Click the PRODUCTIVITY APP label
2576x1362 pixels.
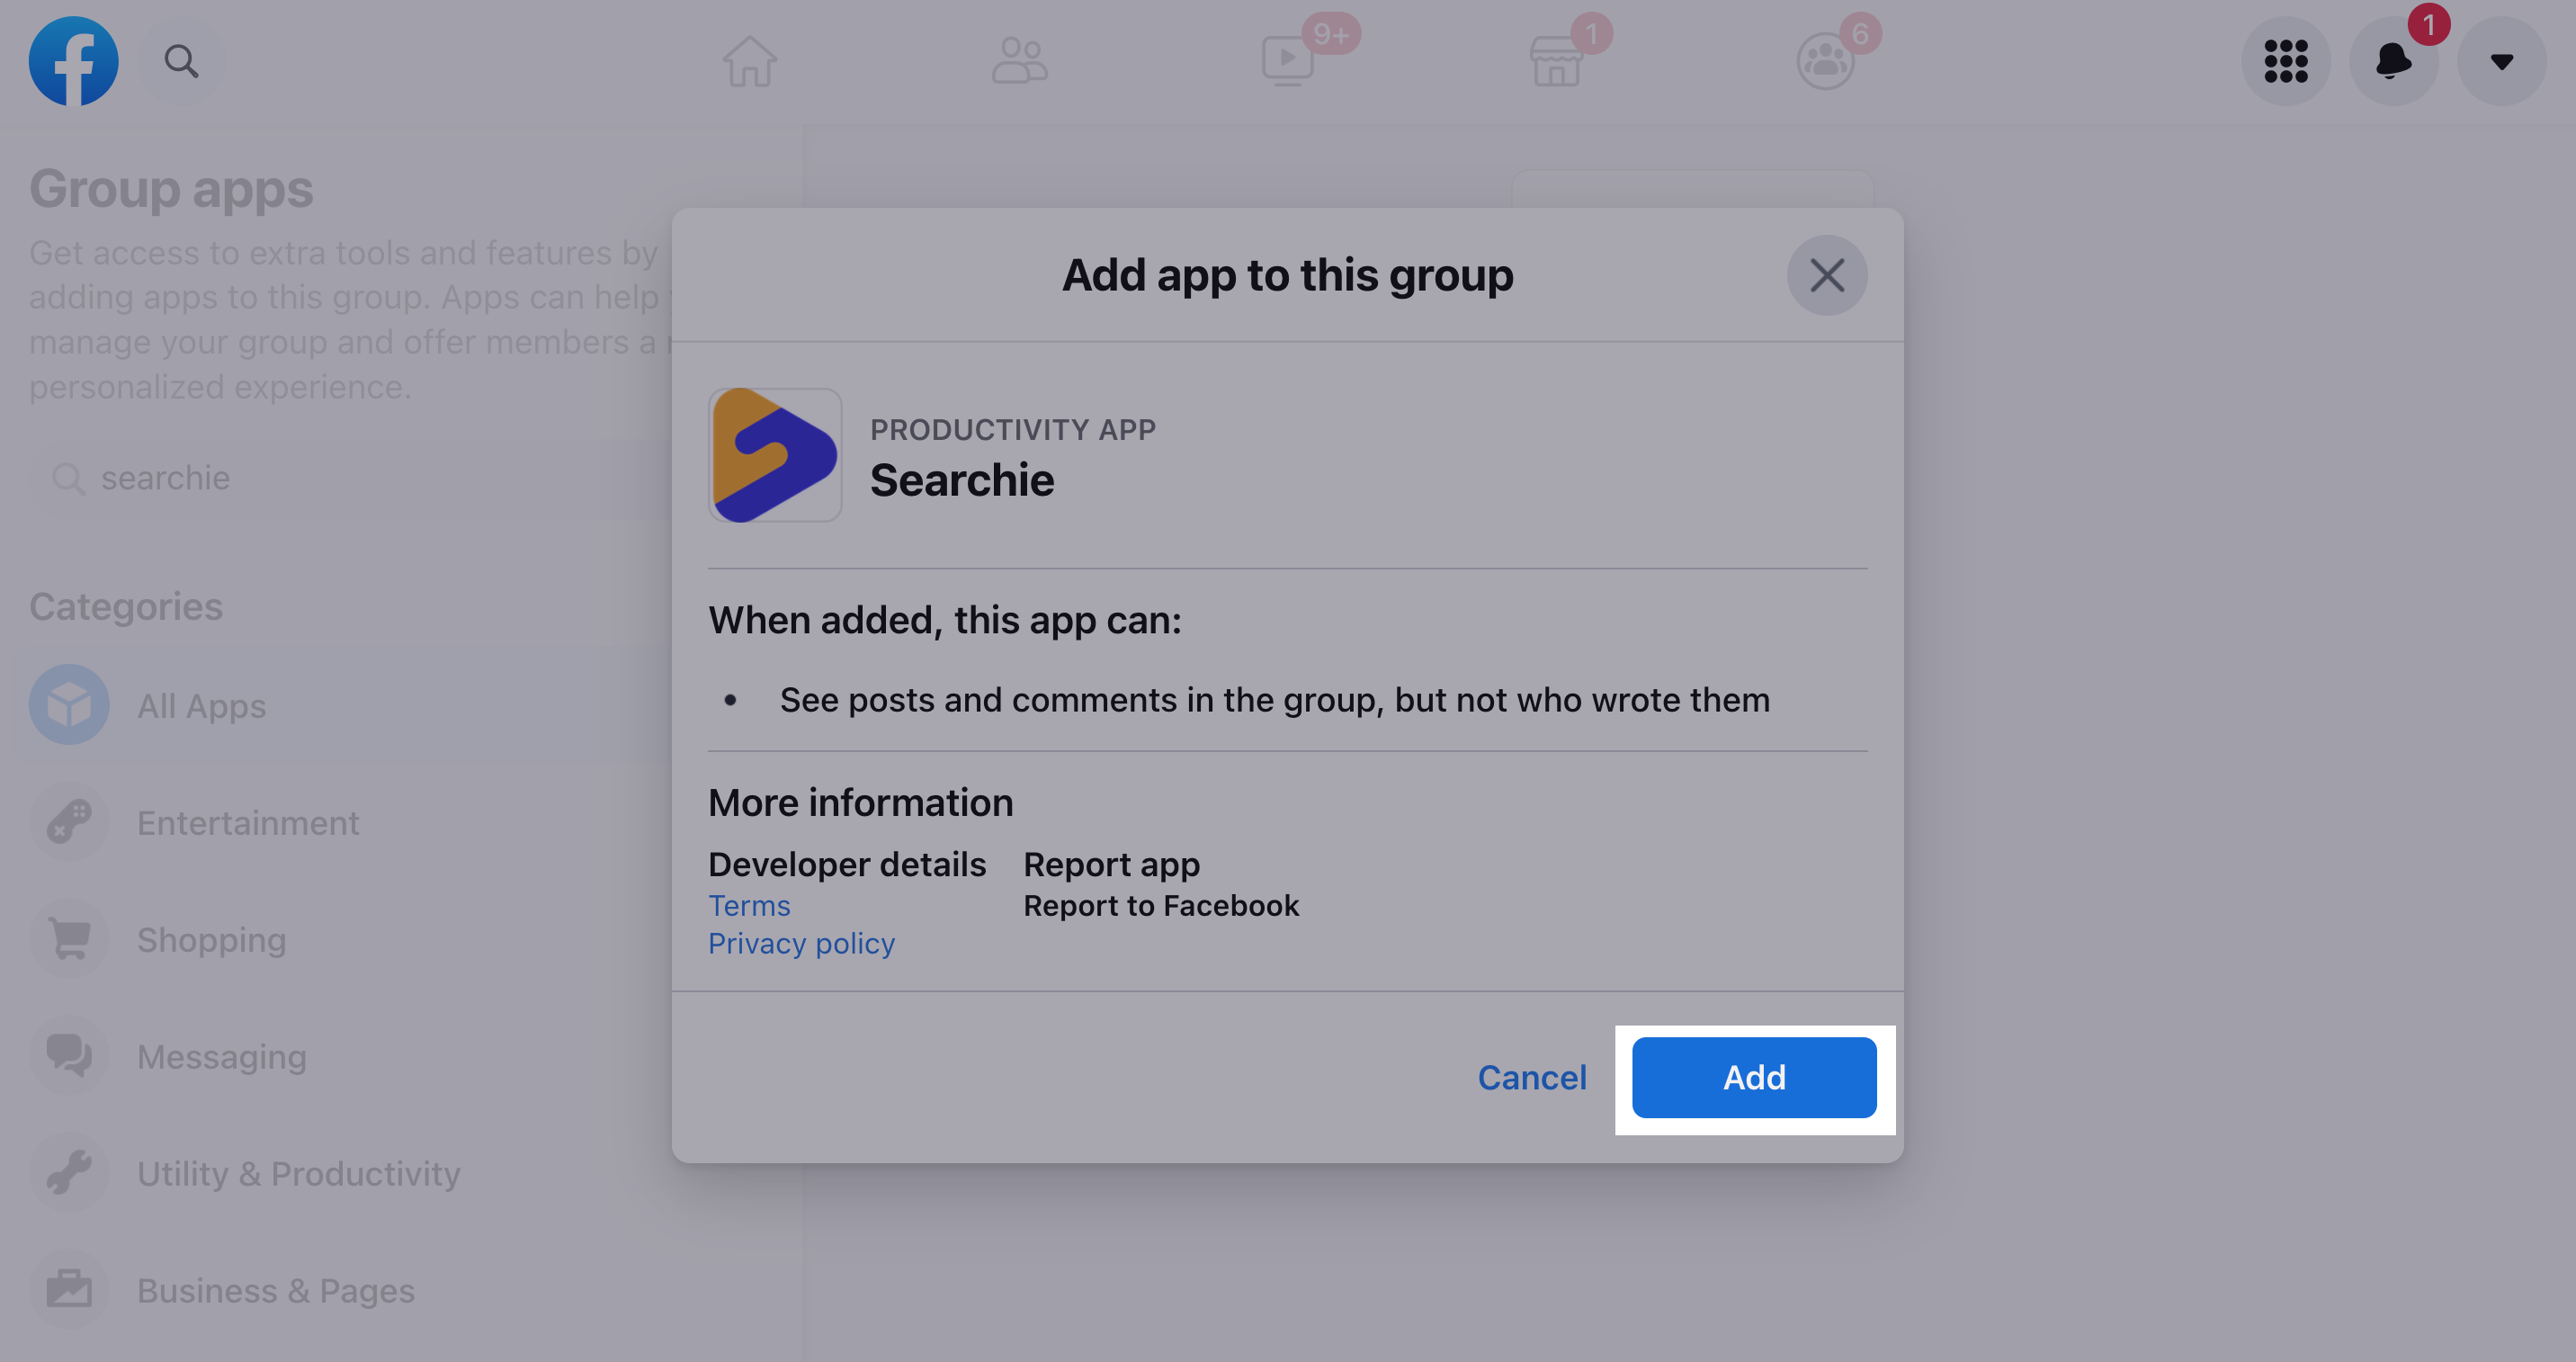(1012, 430)
